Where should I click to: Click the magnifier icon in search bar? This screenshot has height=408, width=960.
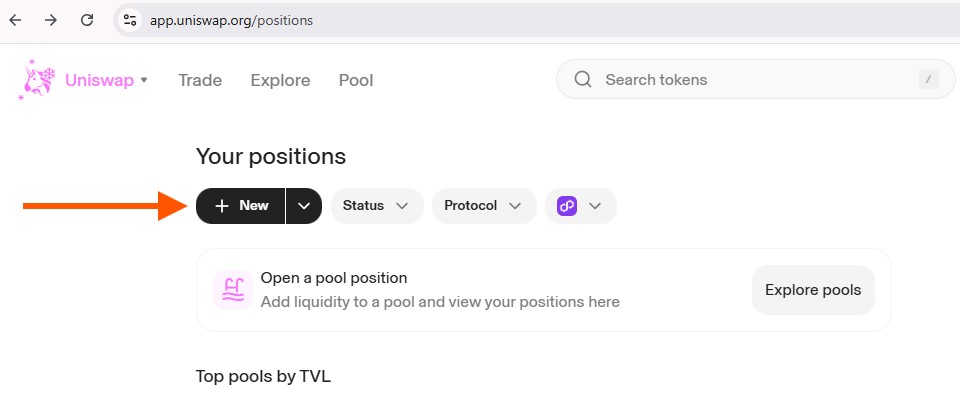583,80
